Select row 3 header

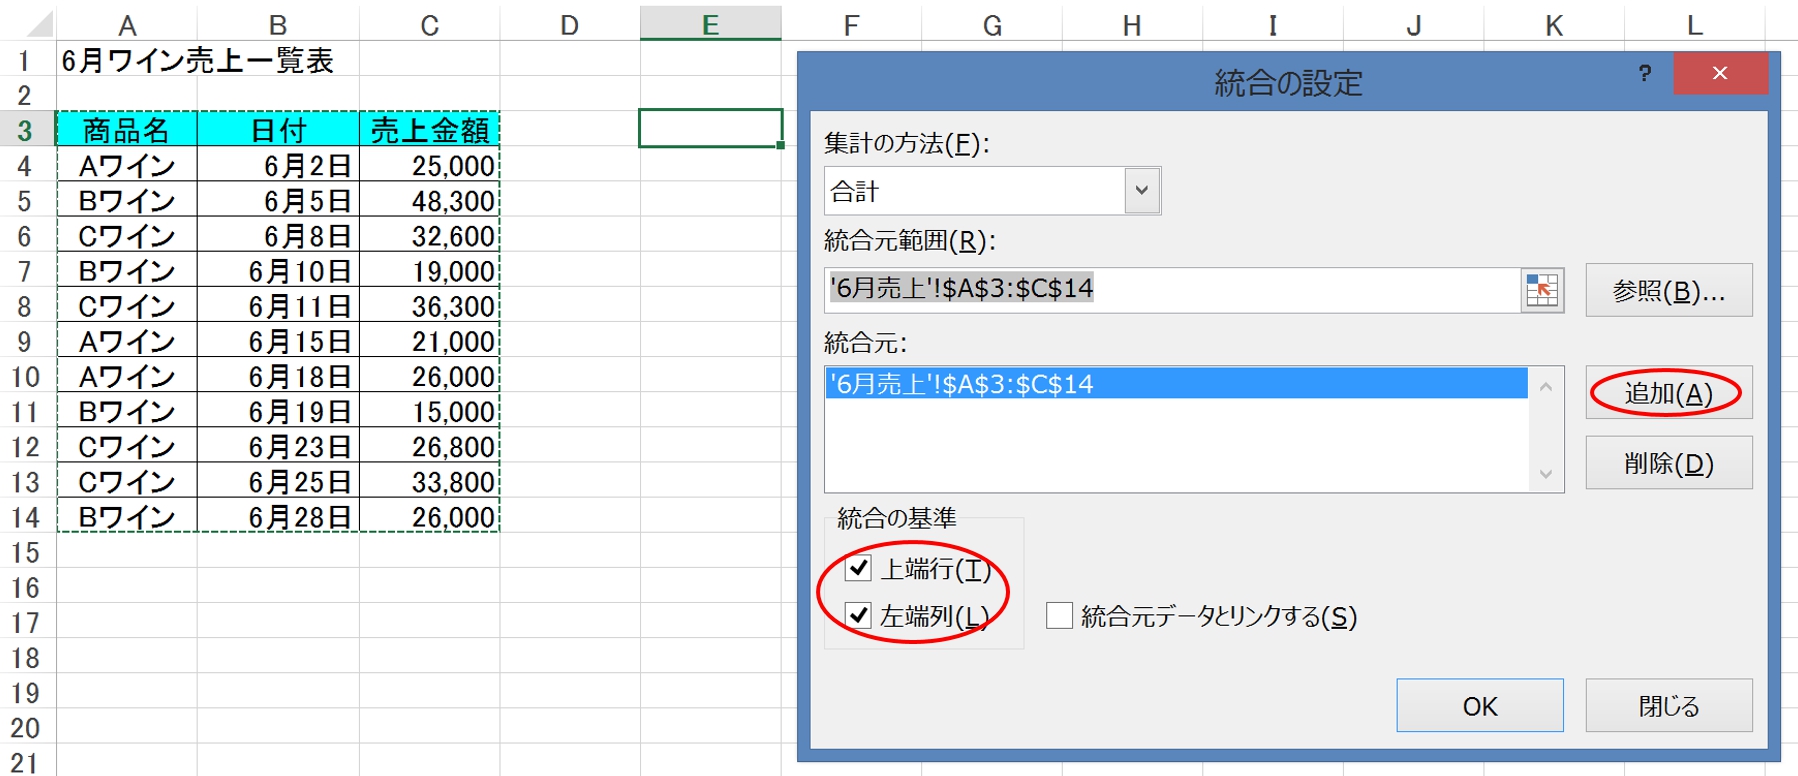(x=25, y=130)
